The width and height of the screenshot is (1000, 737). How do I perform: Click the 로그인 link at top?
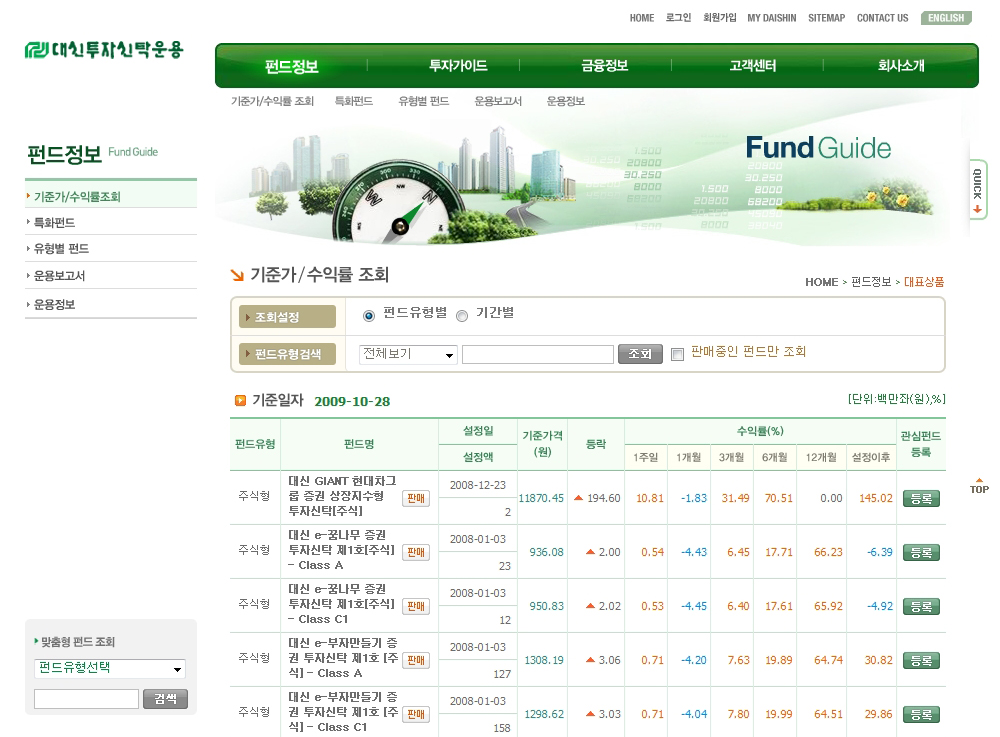678,18
